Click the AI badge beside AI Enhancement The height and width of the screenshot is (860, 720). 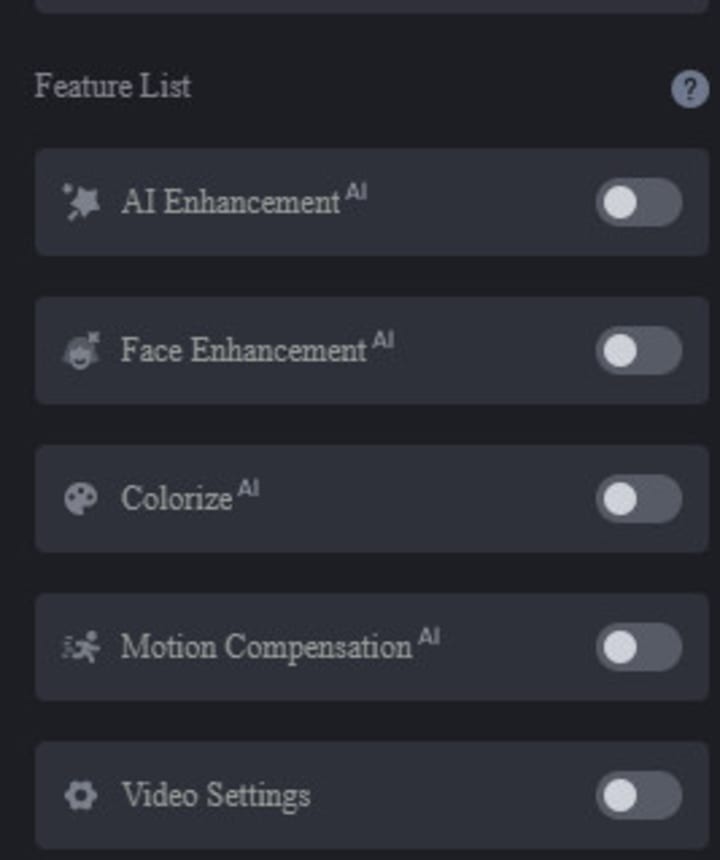coord(356,193)
